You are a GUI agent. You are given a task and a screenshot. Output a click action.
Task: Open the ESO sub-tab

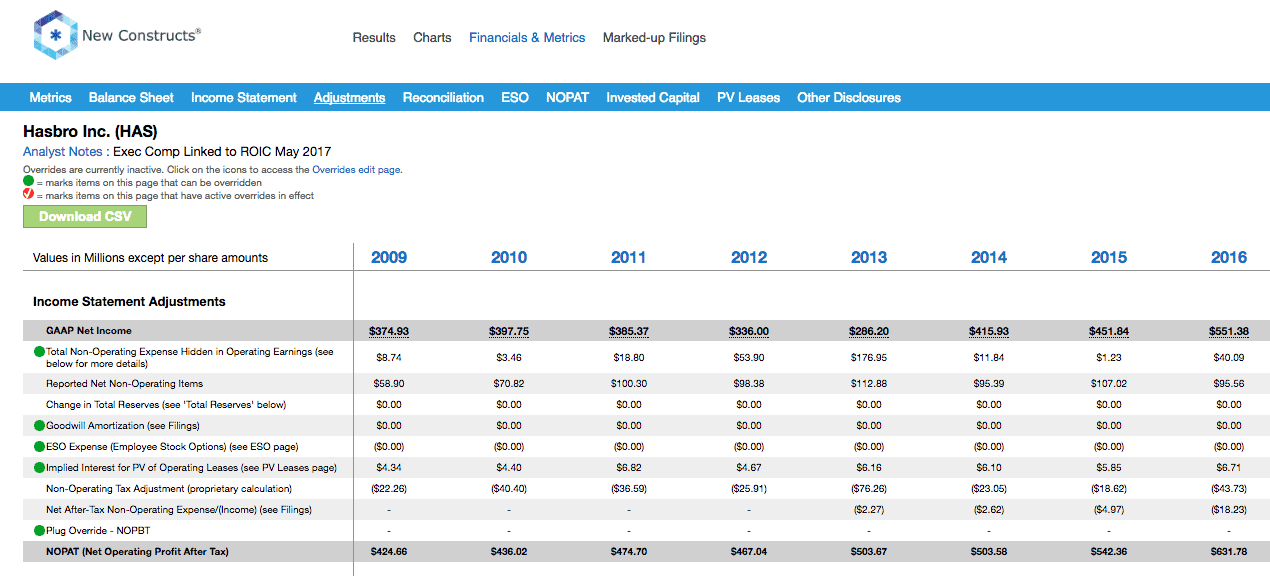tap(515, 98)
